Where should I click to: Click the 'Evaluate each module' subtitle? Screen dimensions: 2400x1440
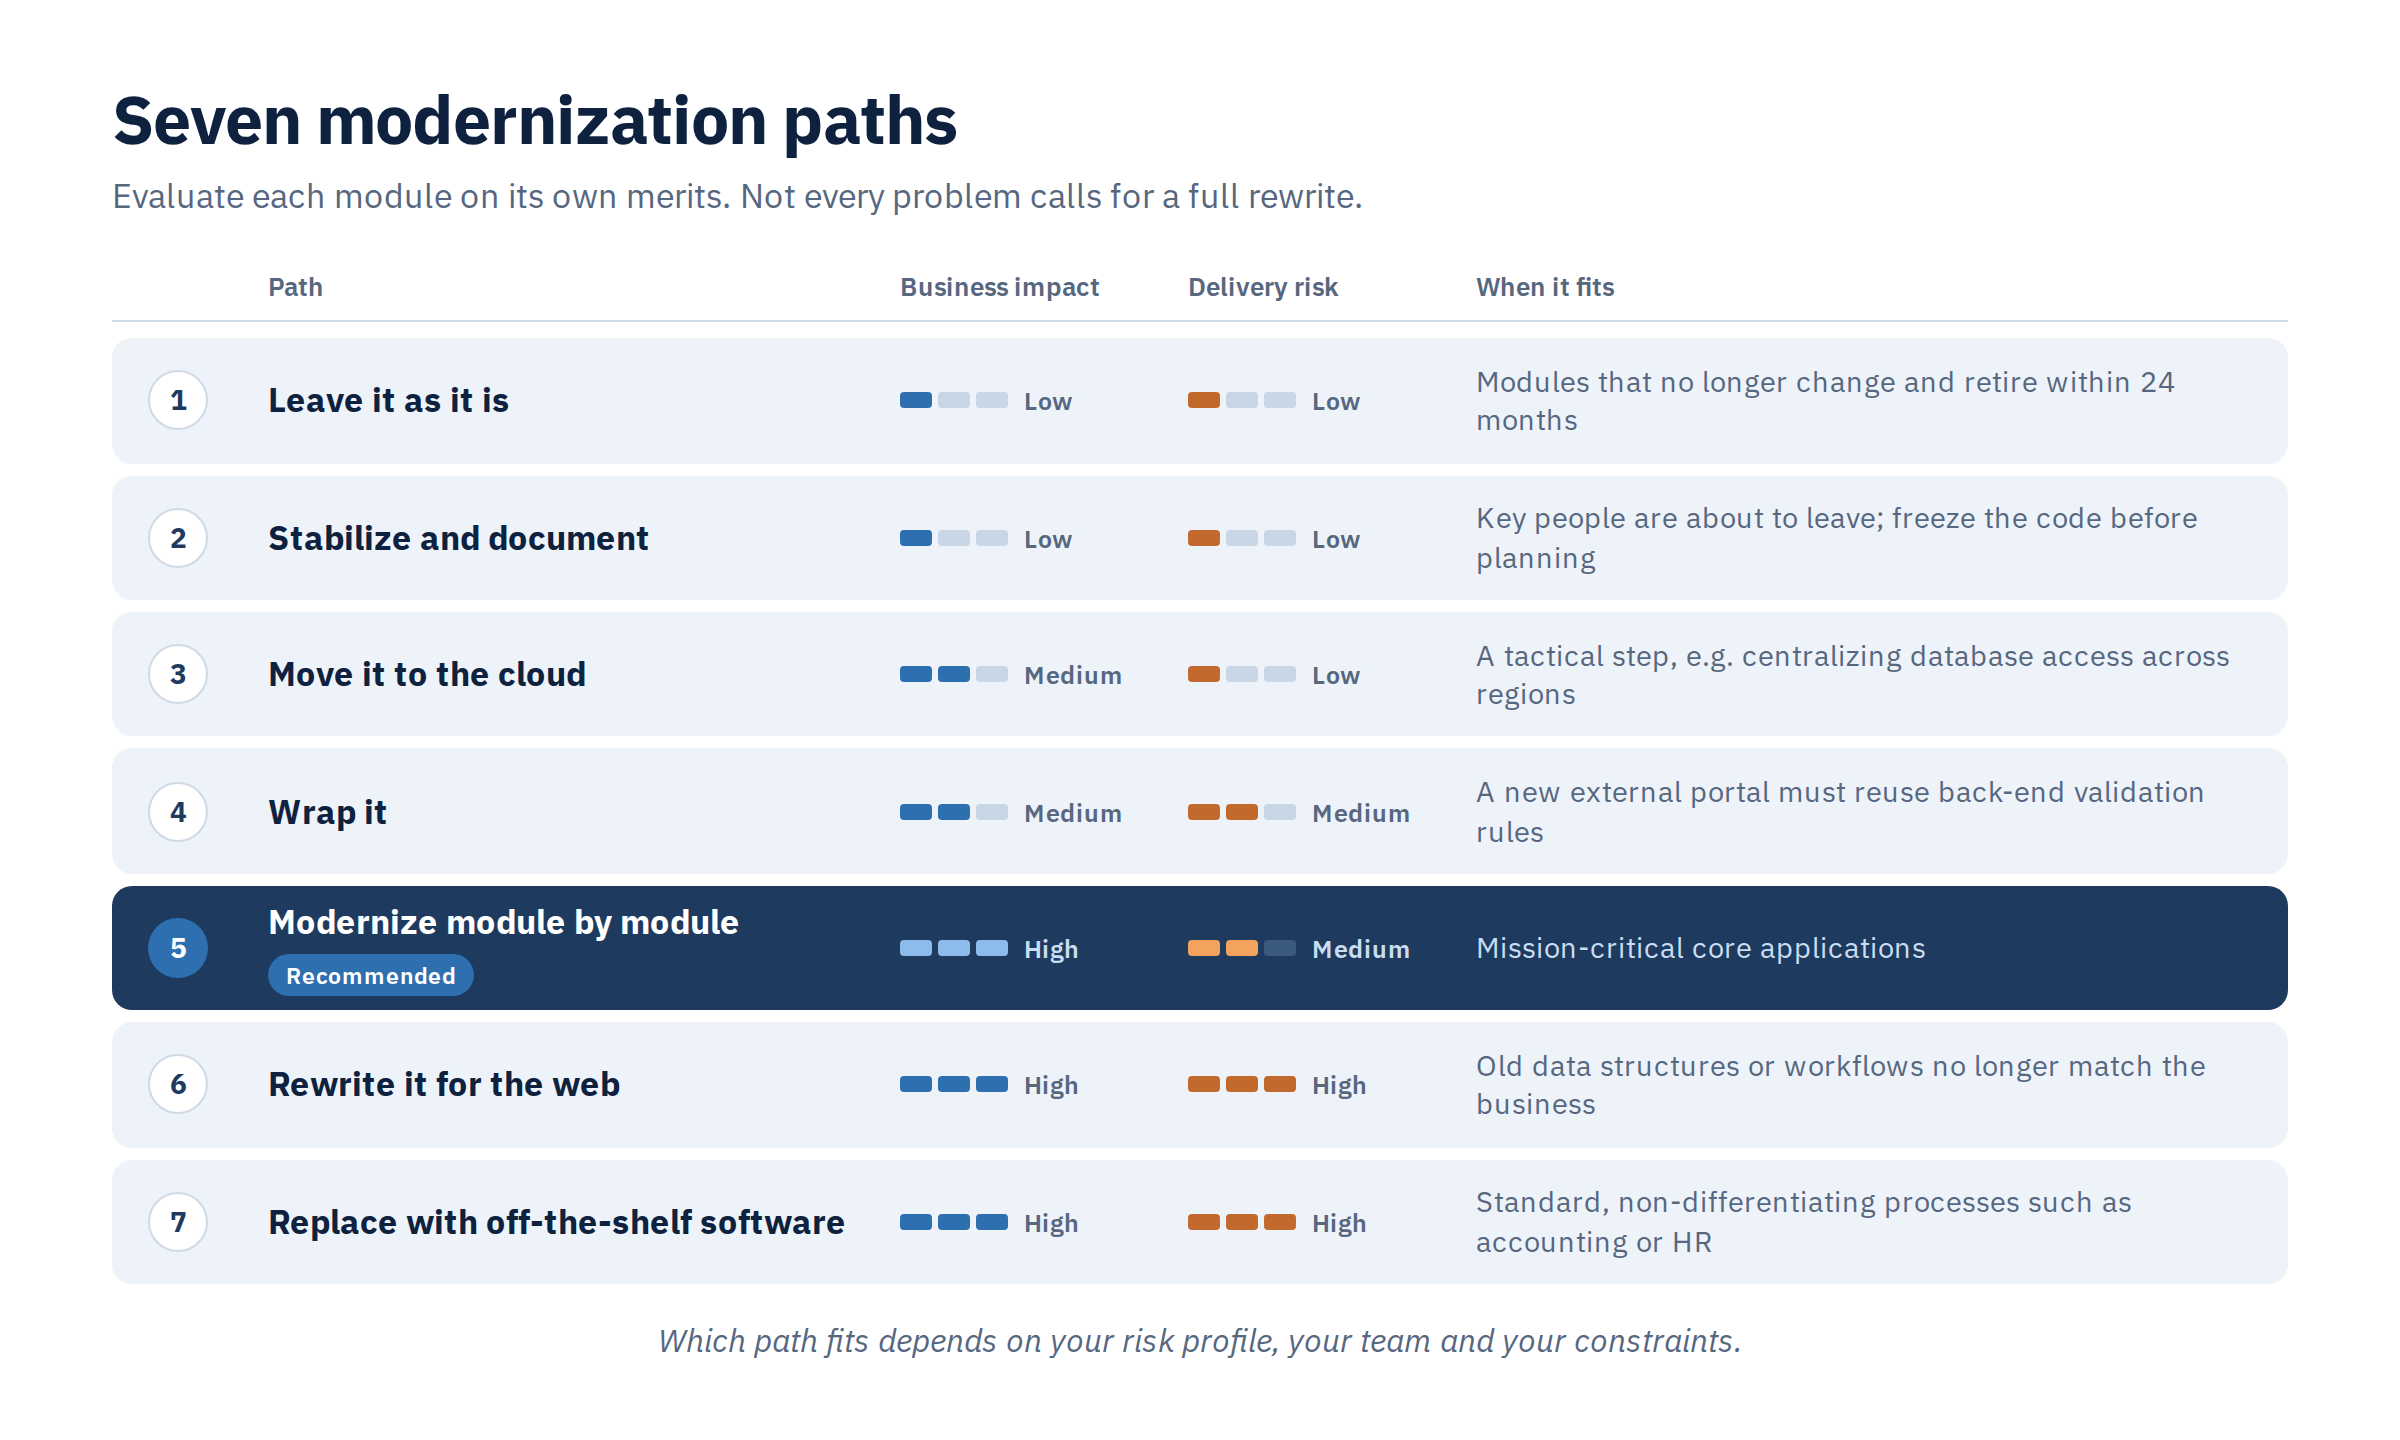click(737, 197)
